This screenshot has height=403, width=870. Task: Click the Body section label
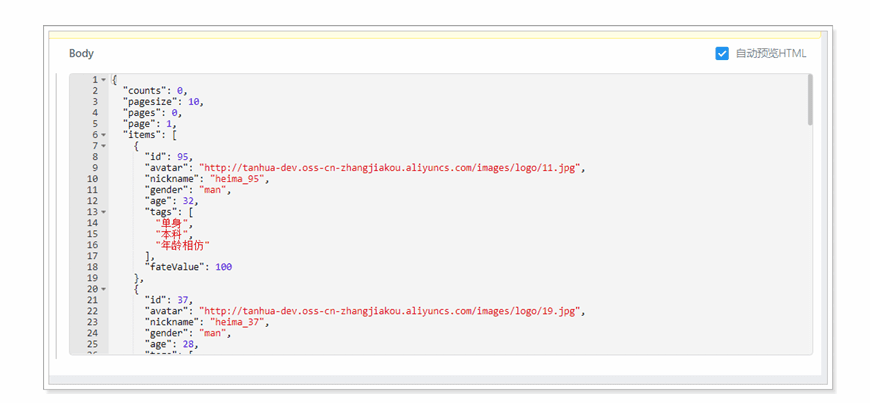[x=81, y=54]
